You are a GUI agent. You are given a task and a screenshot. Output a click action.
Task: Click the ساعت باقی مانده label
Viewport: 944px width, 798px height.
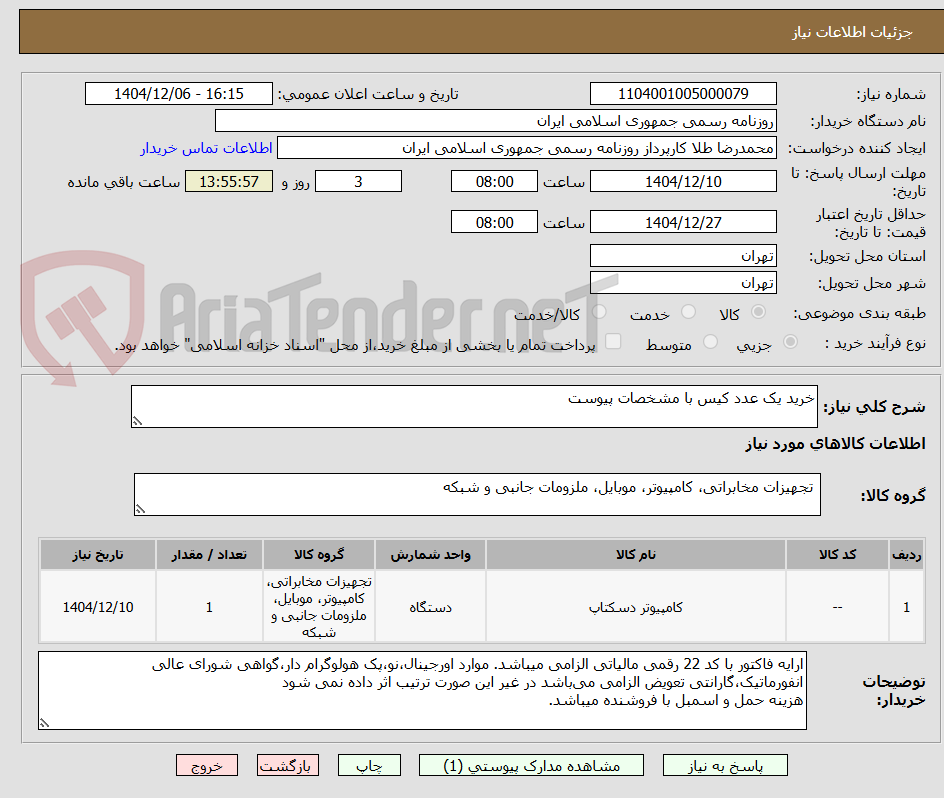(123, 182)
